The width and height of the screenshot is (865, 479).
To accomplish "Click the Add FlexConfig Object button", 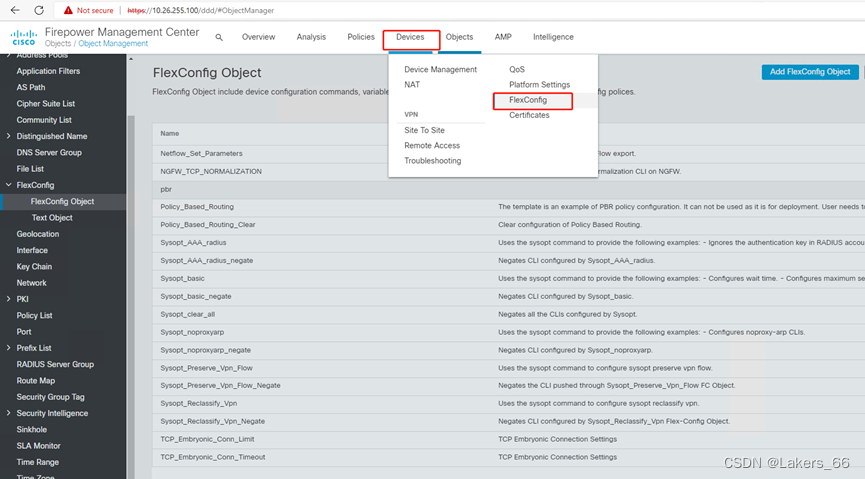I will click(x=810, y=72).
